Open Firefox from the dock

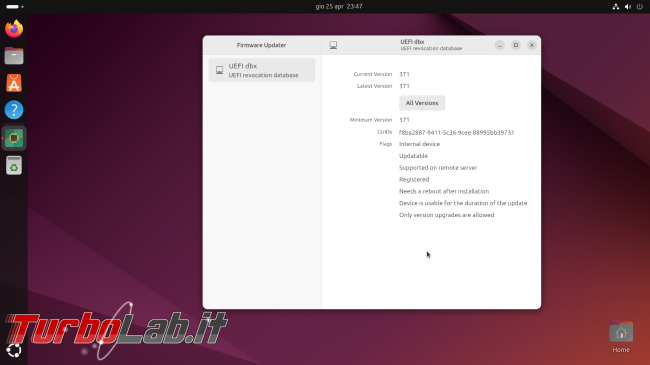point(14,29)
